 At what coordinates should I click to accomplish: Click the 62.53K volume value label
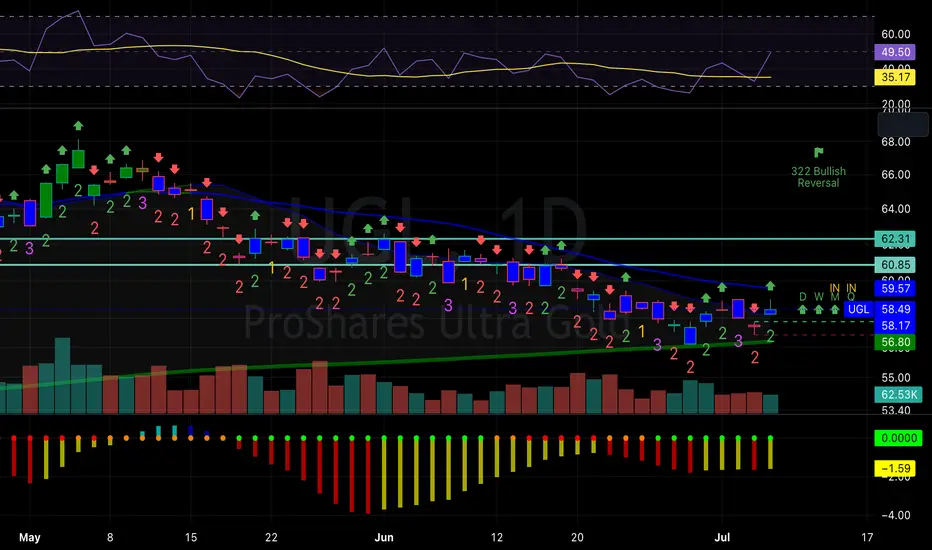coord(898,395)
